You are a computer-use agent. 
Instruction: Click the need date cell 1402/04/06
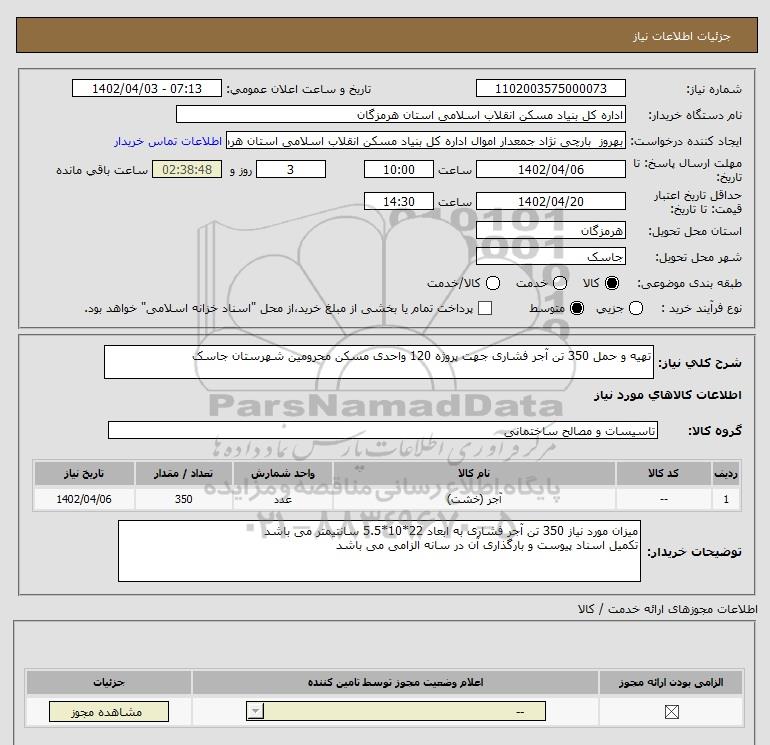click(x=84, y=499)
